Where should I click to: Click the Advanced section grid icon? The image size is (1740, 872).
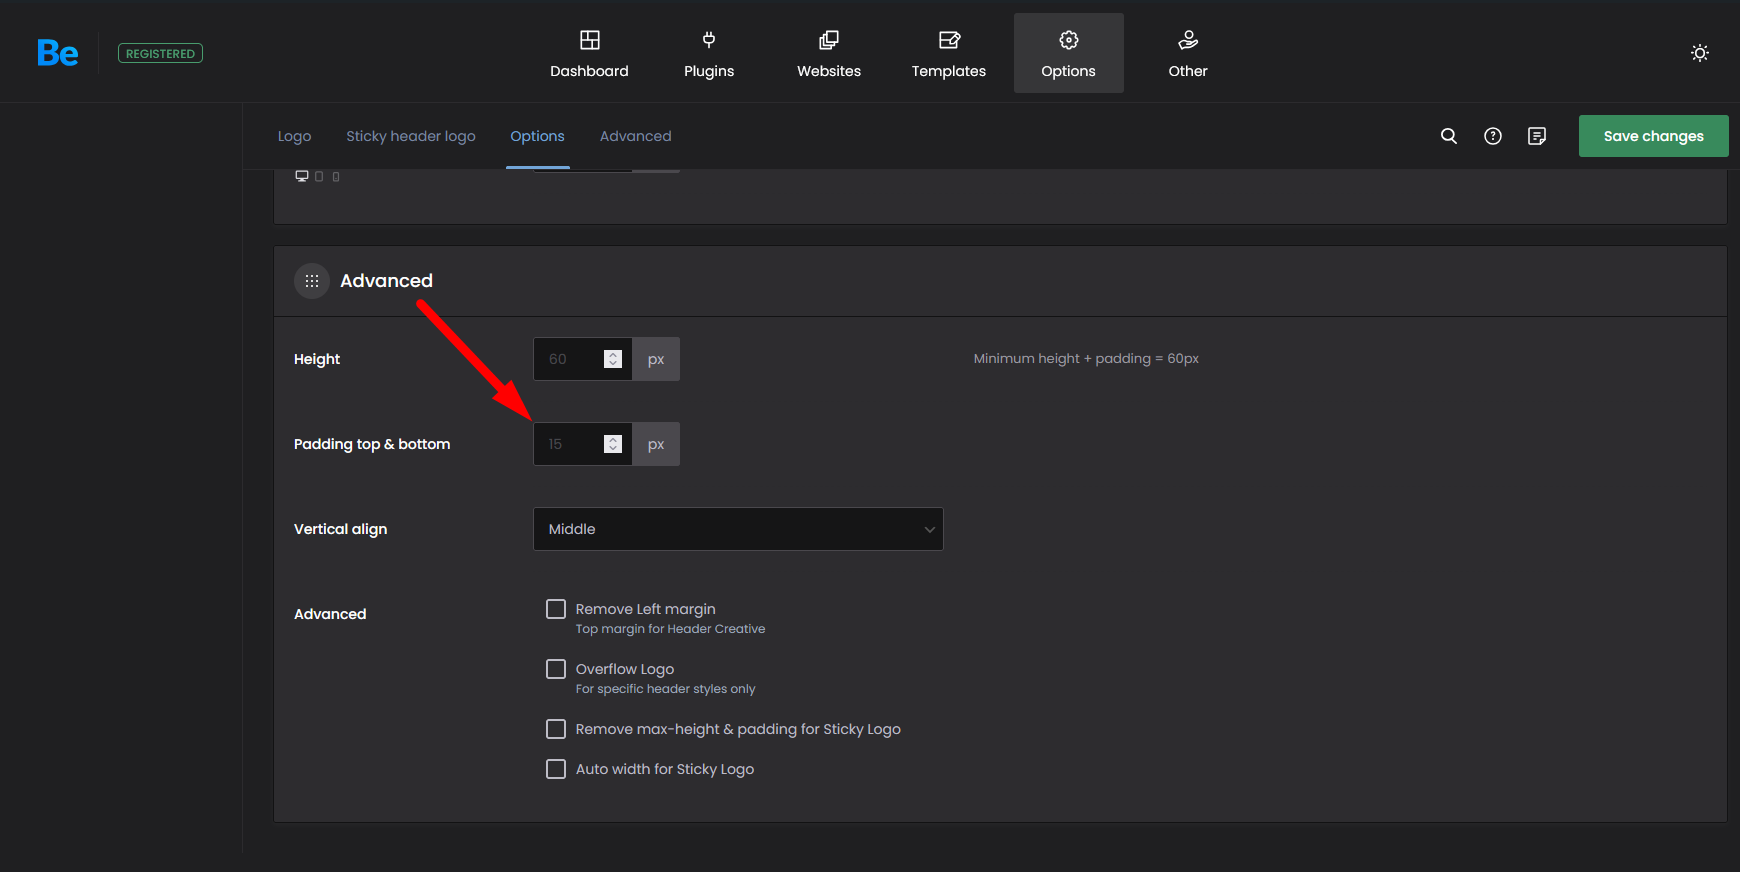(x=312, y=281)
